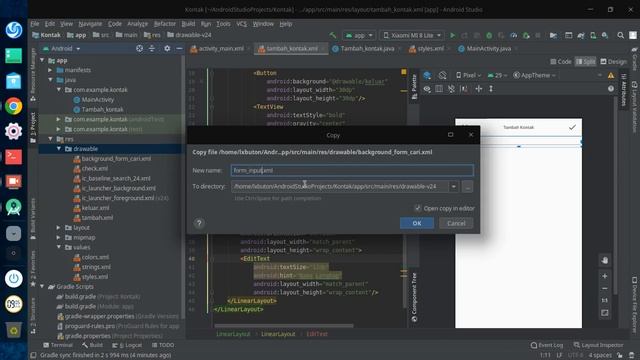Toggle the Palette side panel
The height and width of the screenshot is (360, 640).
coord(414,87)
